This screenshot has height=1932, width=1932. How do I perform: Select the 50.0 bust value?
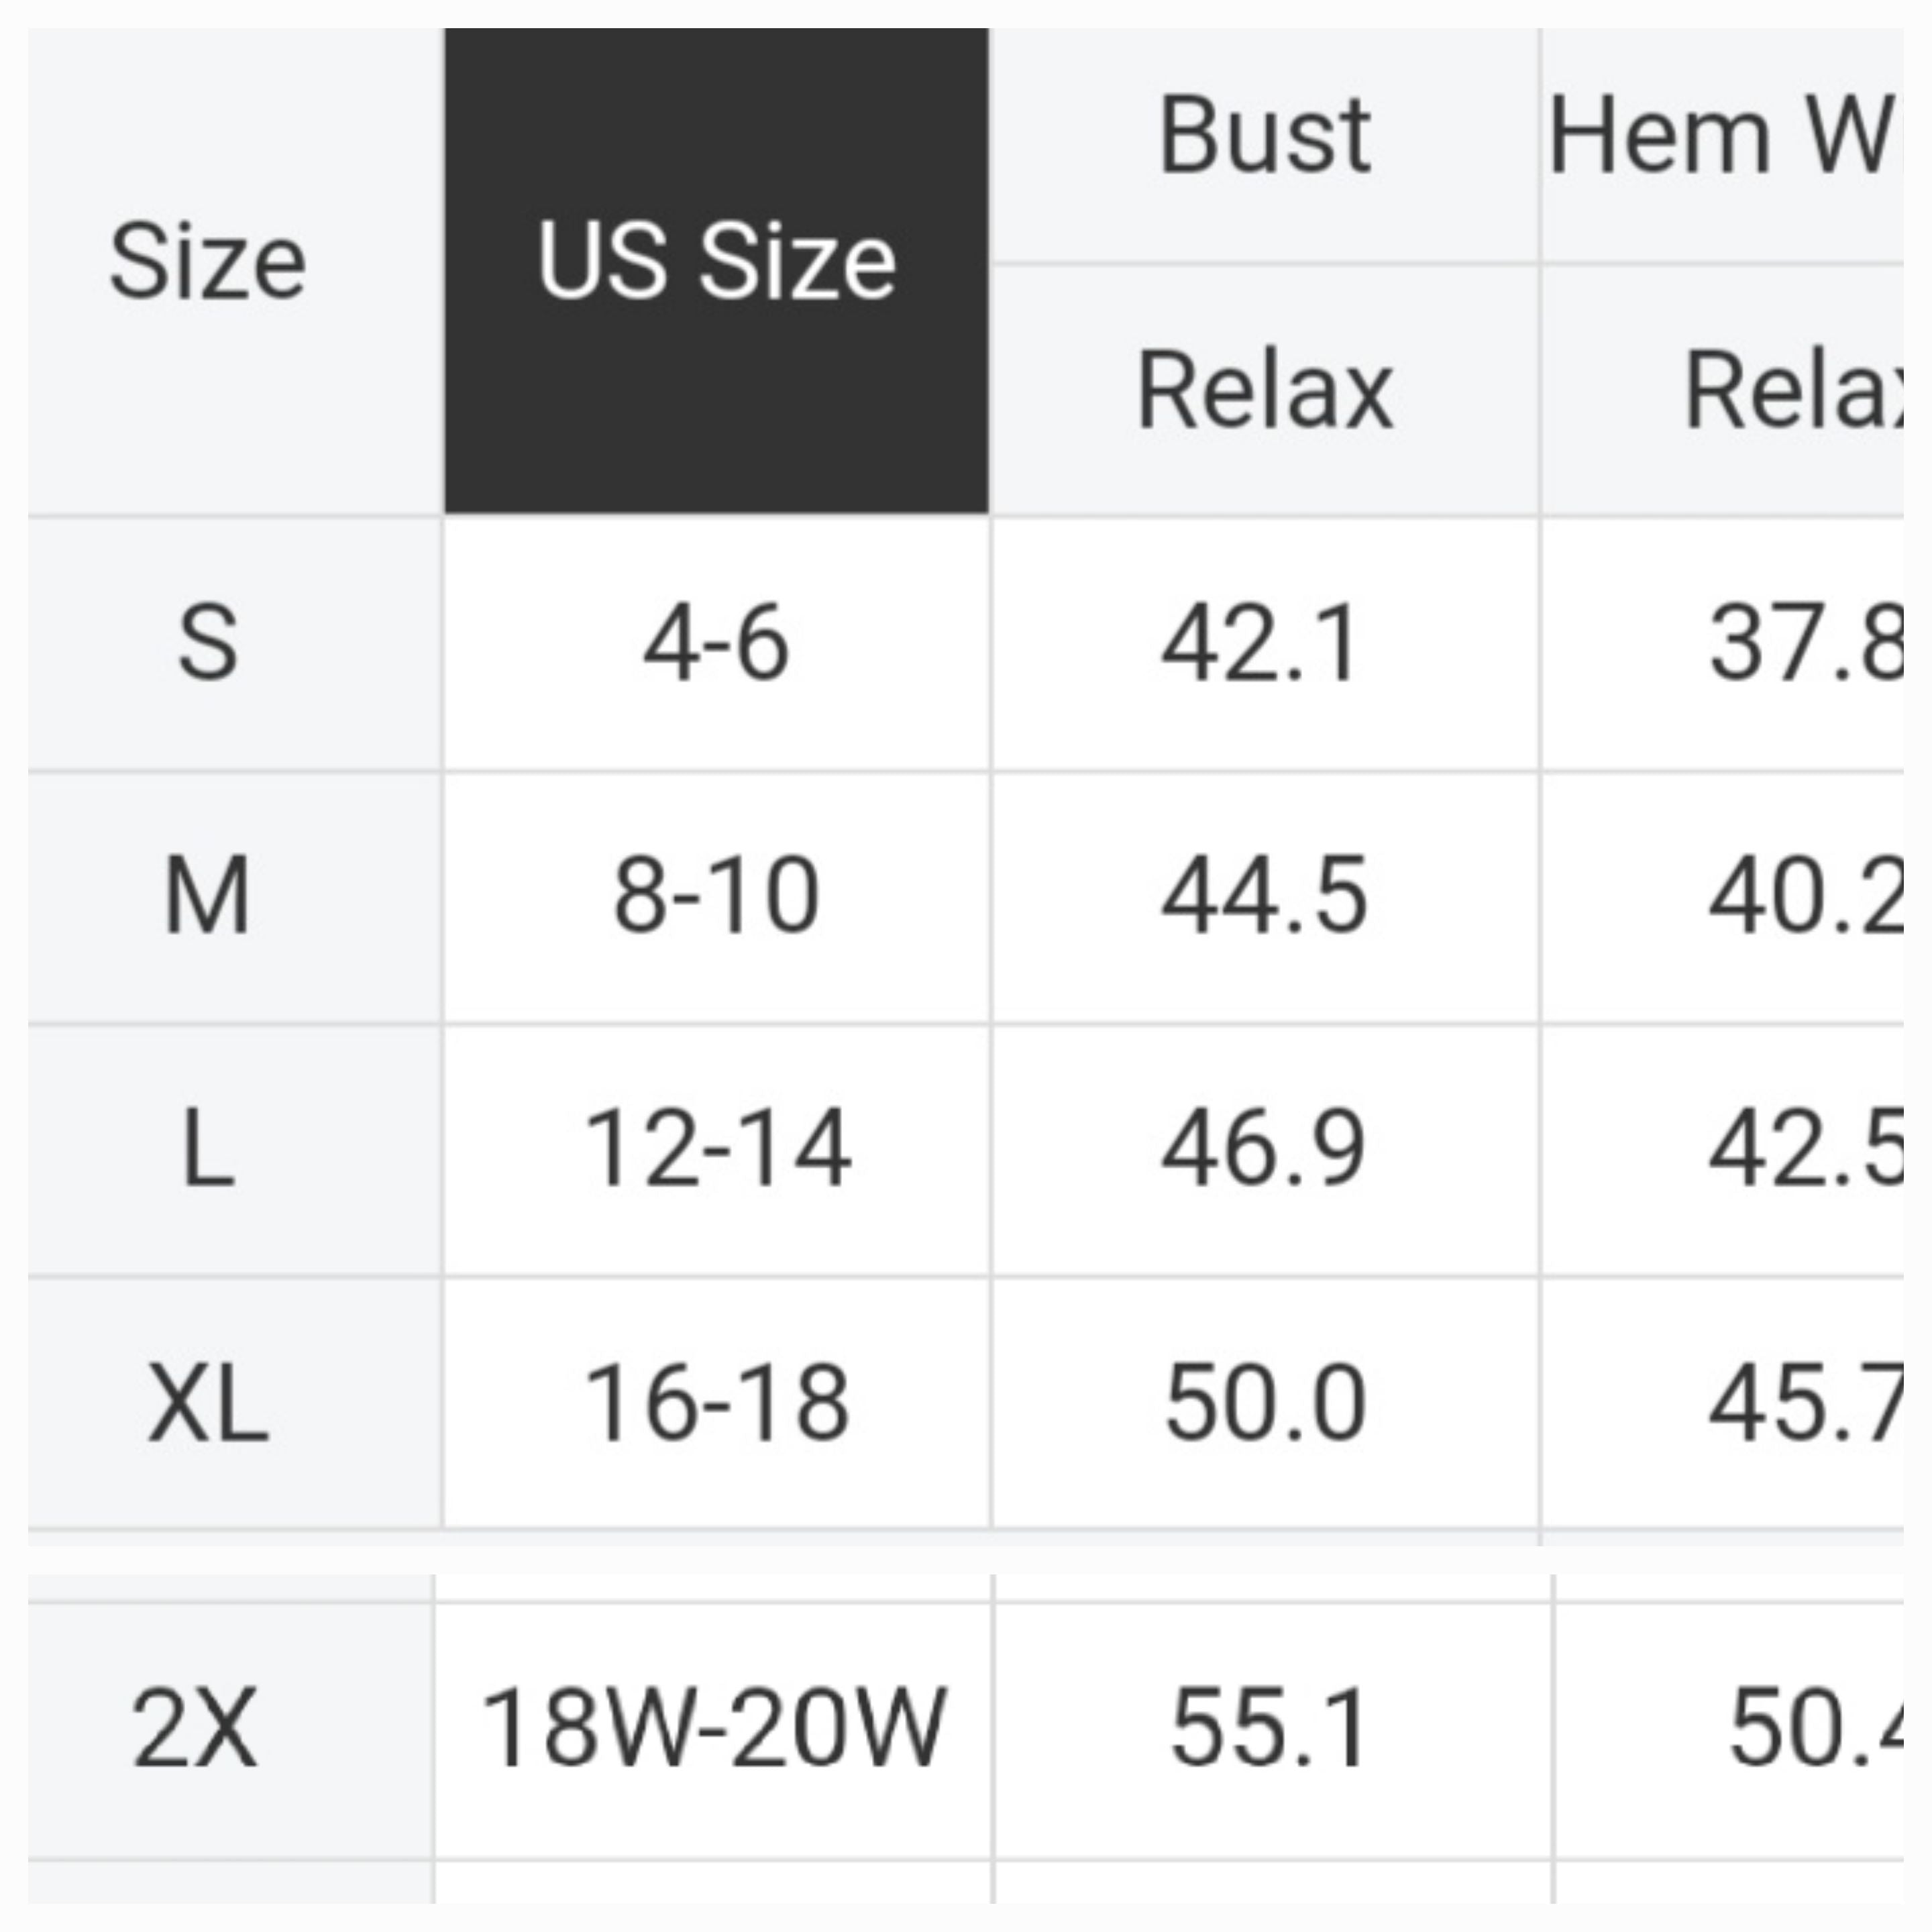(1264, 1404)
